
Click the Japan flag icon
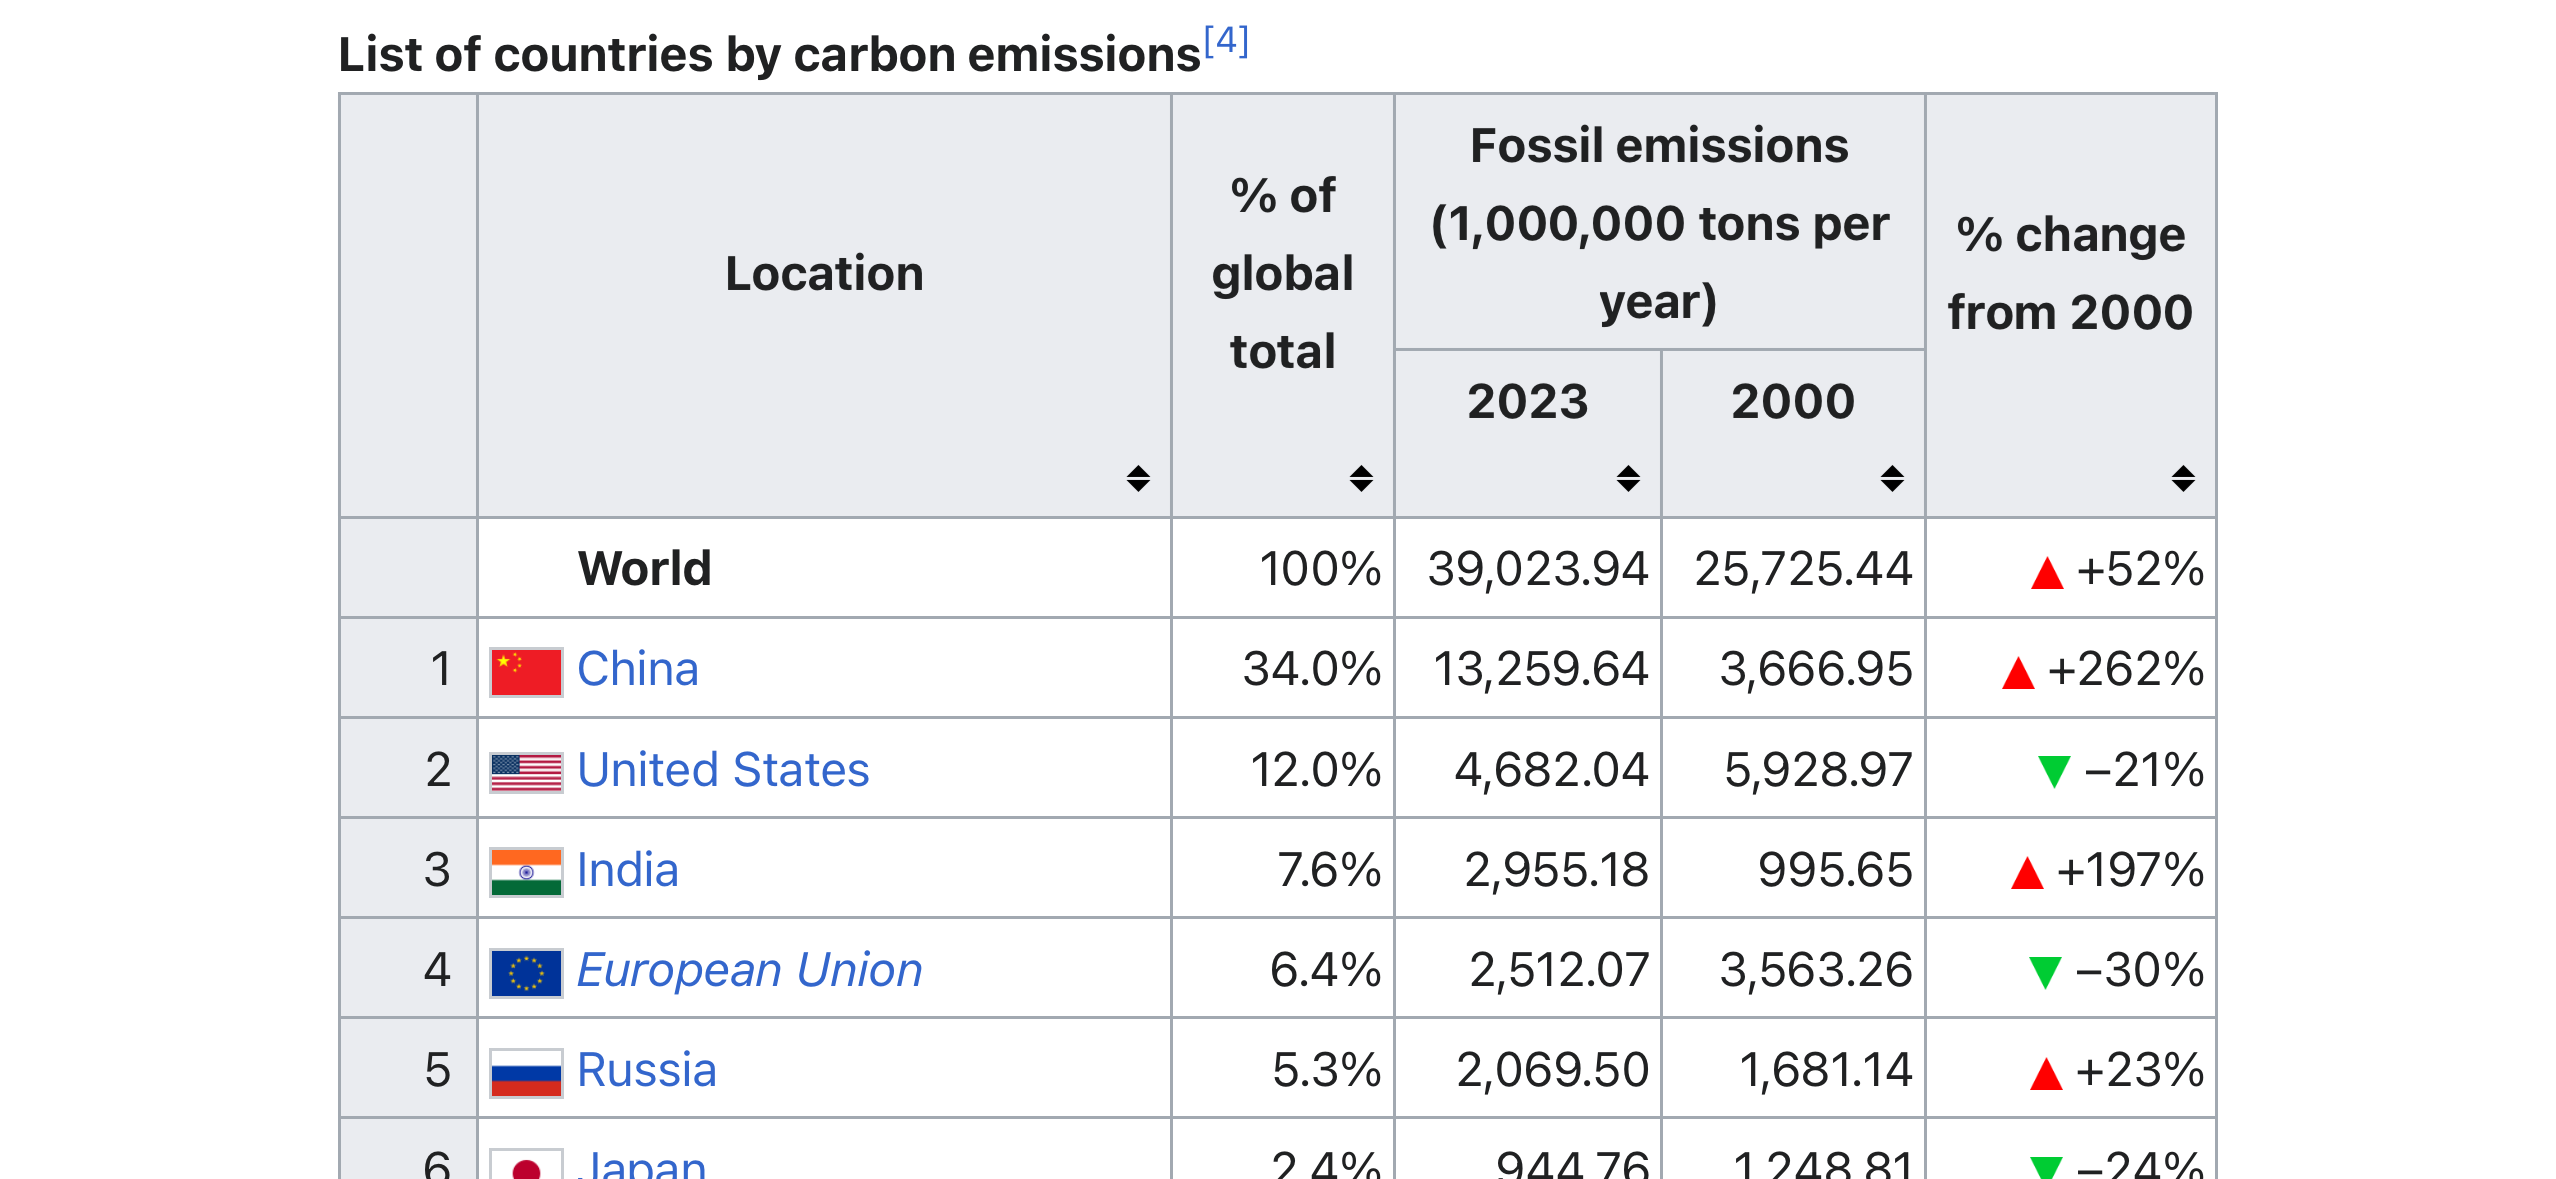526,1164
